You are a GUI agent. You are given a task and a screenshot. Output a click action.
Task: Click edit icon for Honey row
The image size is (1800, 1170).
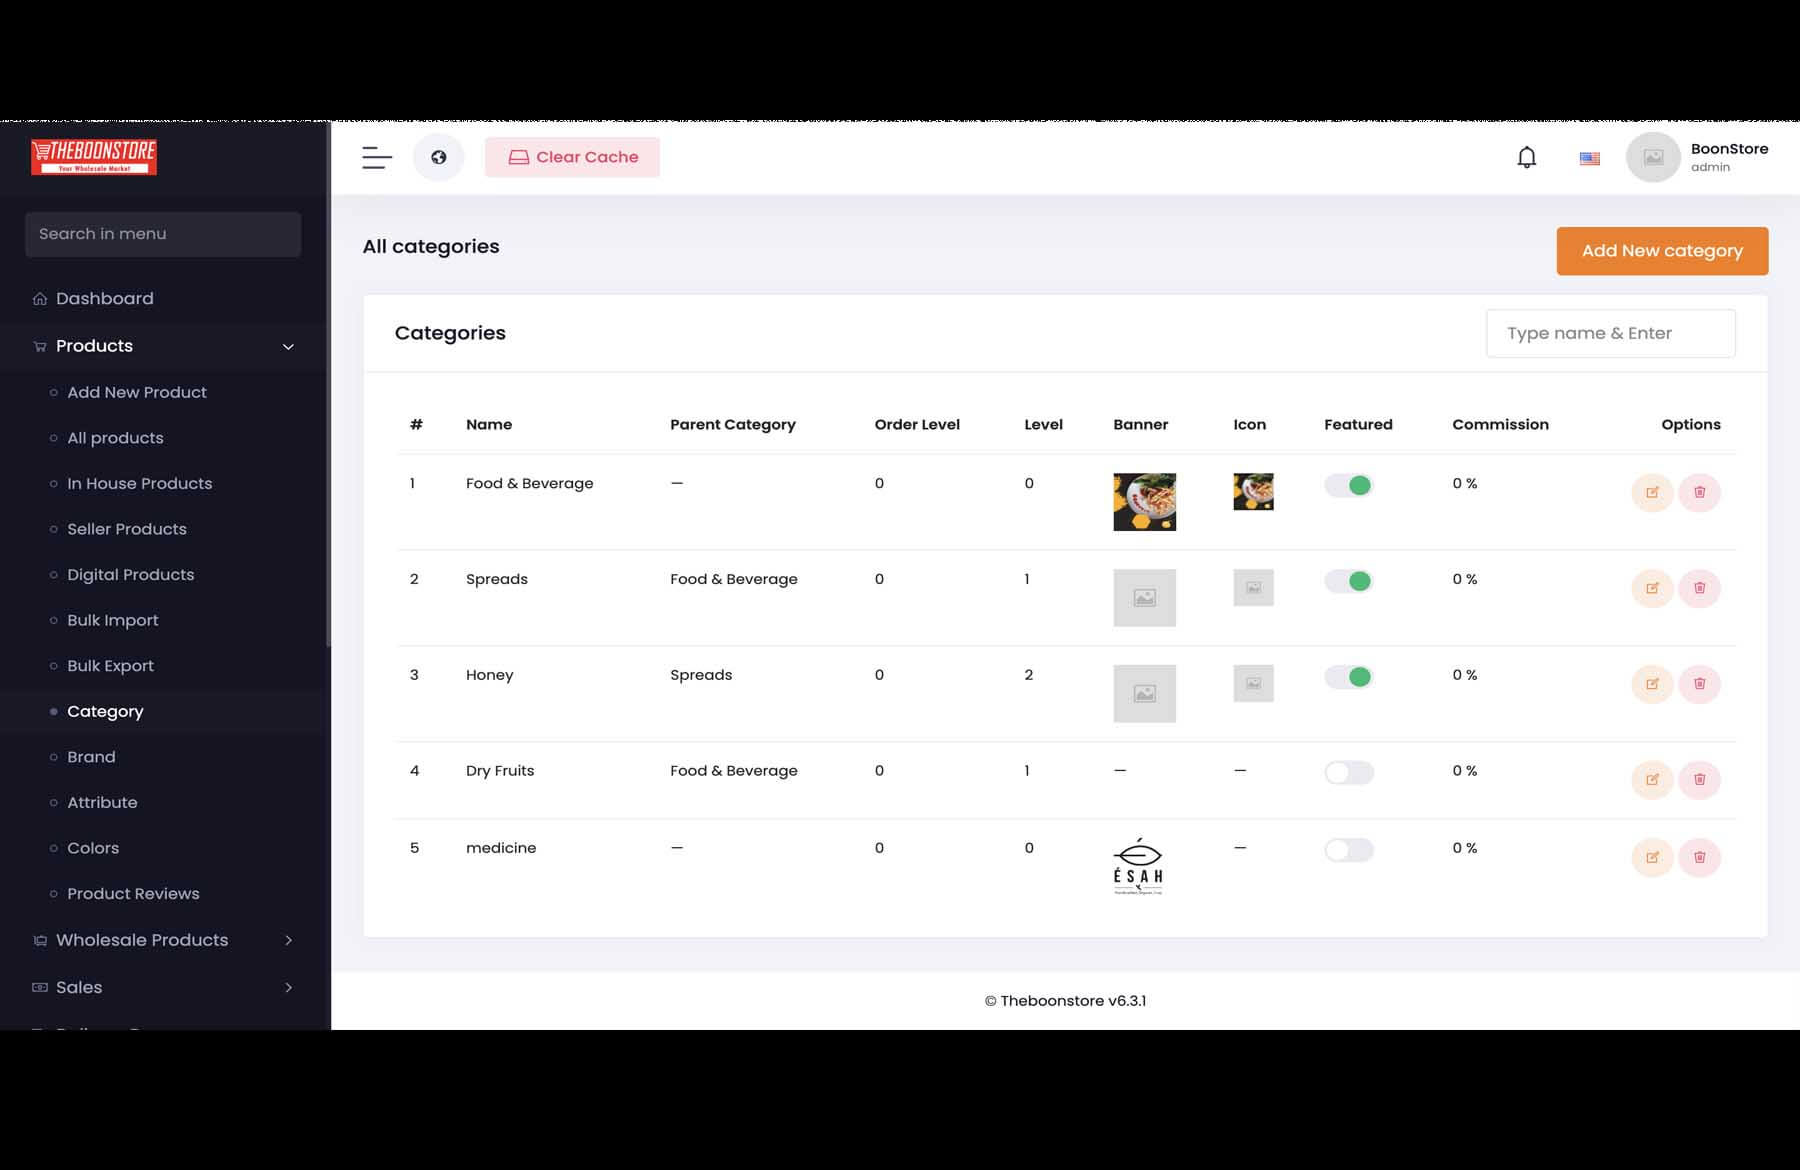[1652, 684]
